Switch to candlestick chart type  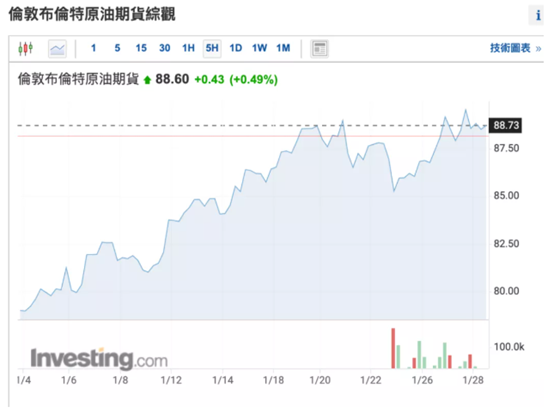click(25, 48)
